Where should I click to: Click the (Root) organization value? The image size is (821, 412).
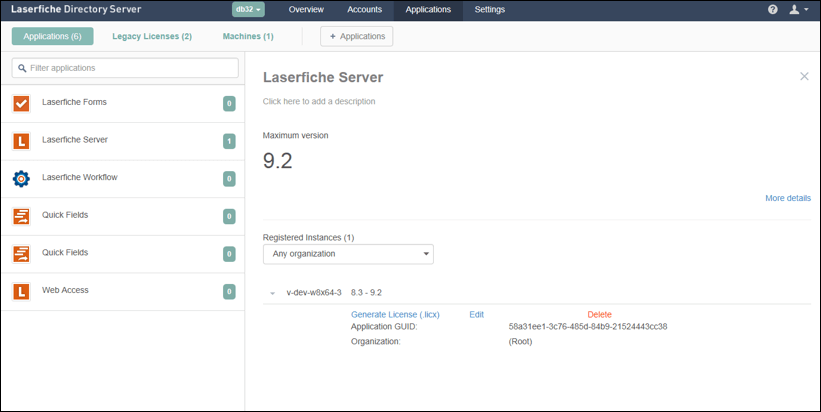(520, 341)
